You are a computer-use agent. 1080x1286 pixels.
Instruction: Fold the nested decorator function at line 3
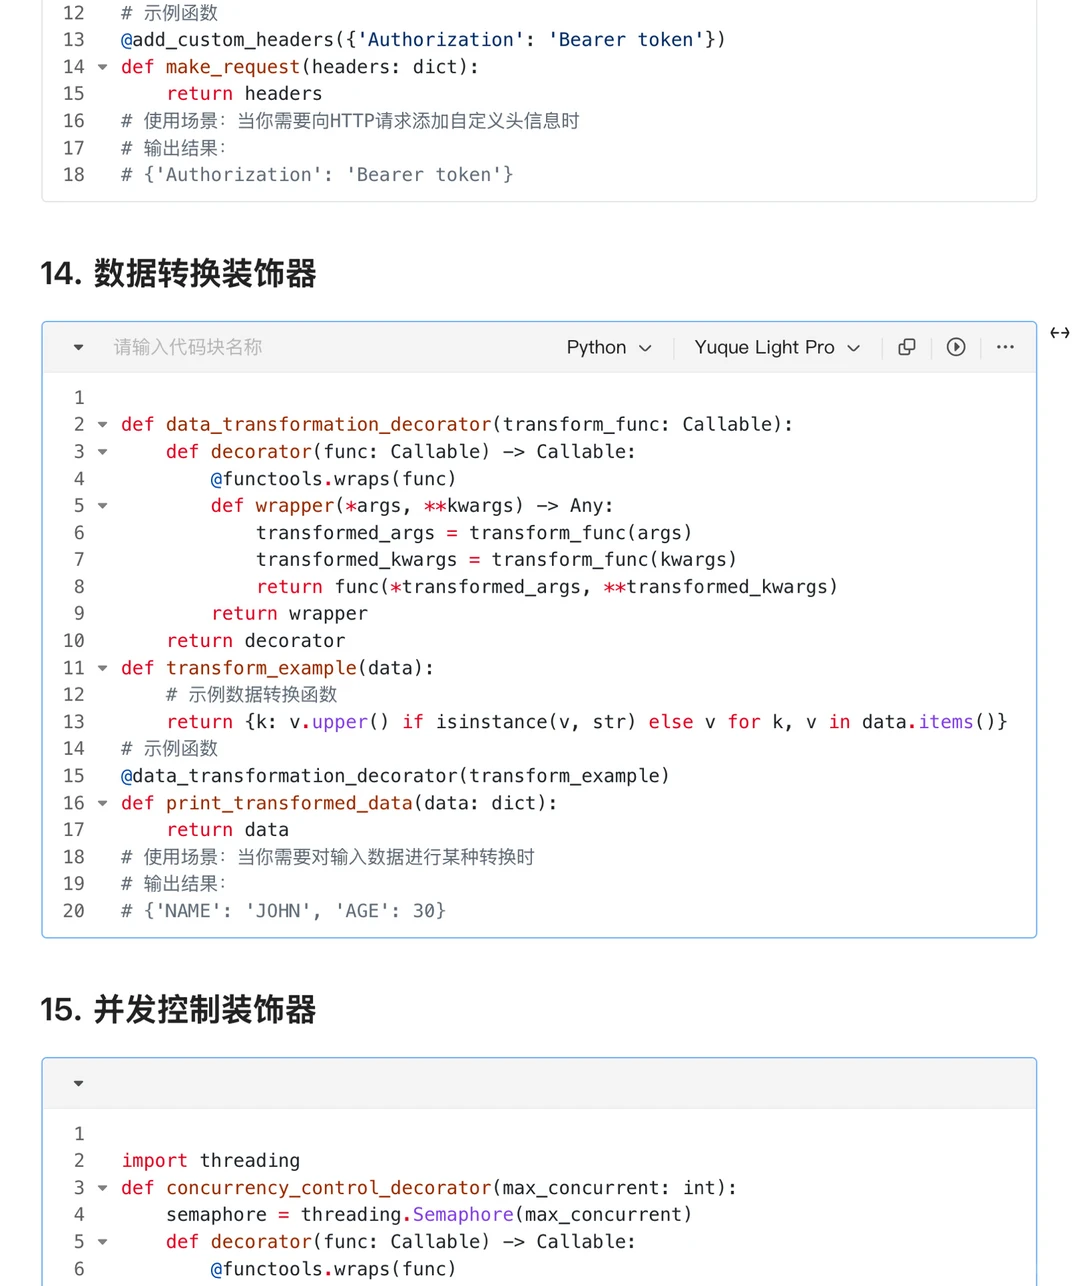[x=102, y=451]
